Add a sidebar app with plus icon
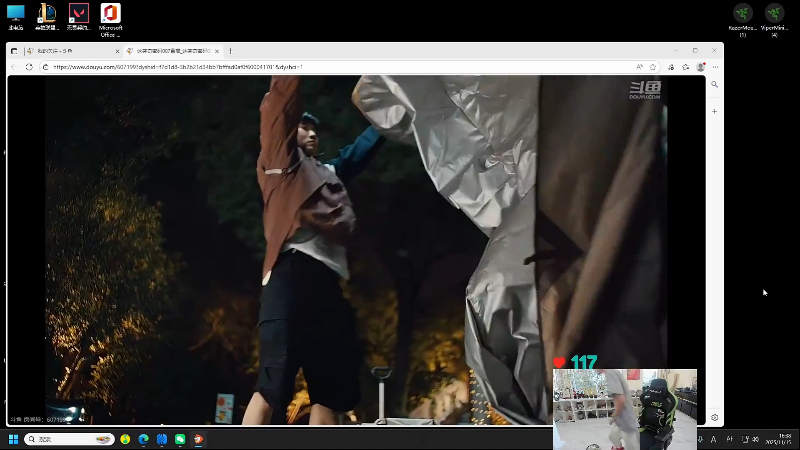The height and width of the screenshot is (450, 800). [x=714, y=111]
